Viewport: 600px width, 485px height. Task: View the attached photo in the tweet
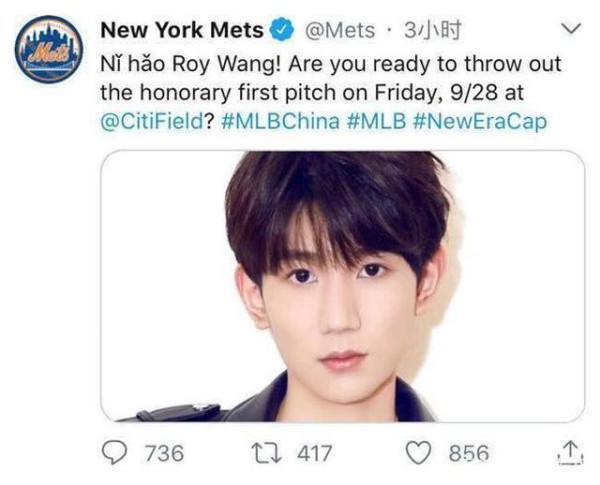click(342, 286)
